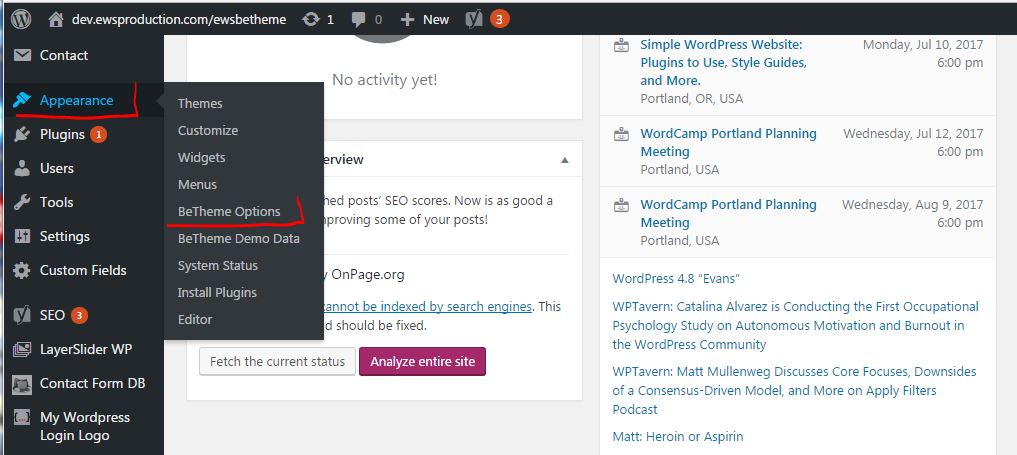Open Widgets in Appearance submenu
Screen dimensions: 1017x455
[202, 158]
